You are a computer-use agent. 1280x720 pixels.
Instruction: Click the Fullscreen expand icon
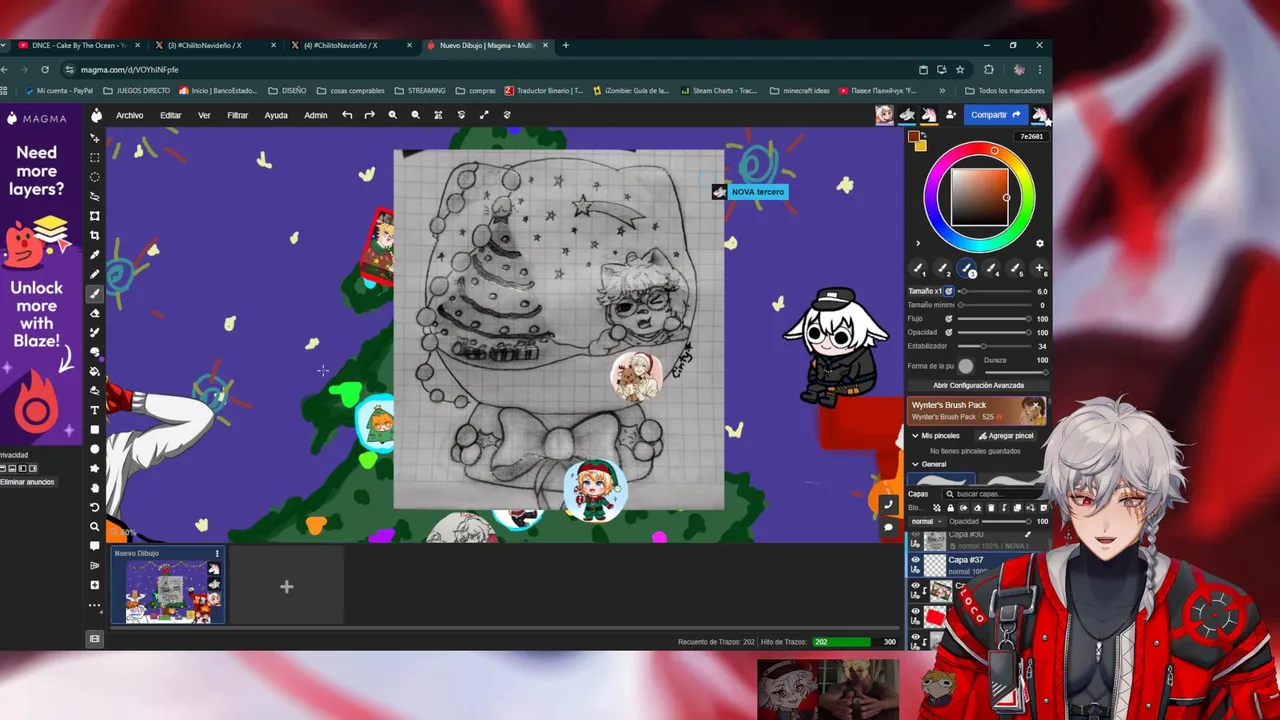pyautogui.click(x=484, y=115)
